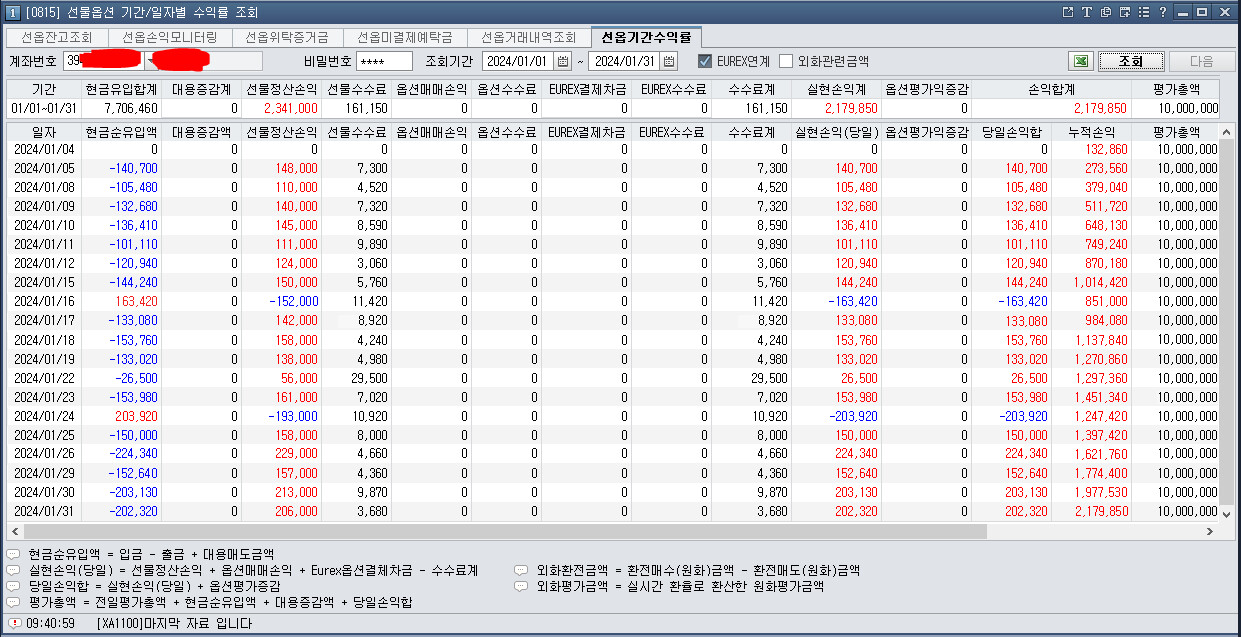
Task: Open the list menu icon in title bar
Action: point(1143,12)
